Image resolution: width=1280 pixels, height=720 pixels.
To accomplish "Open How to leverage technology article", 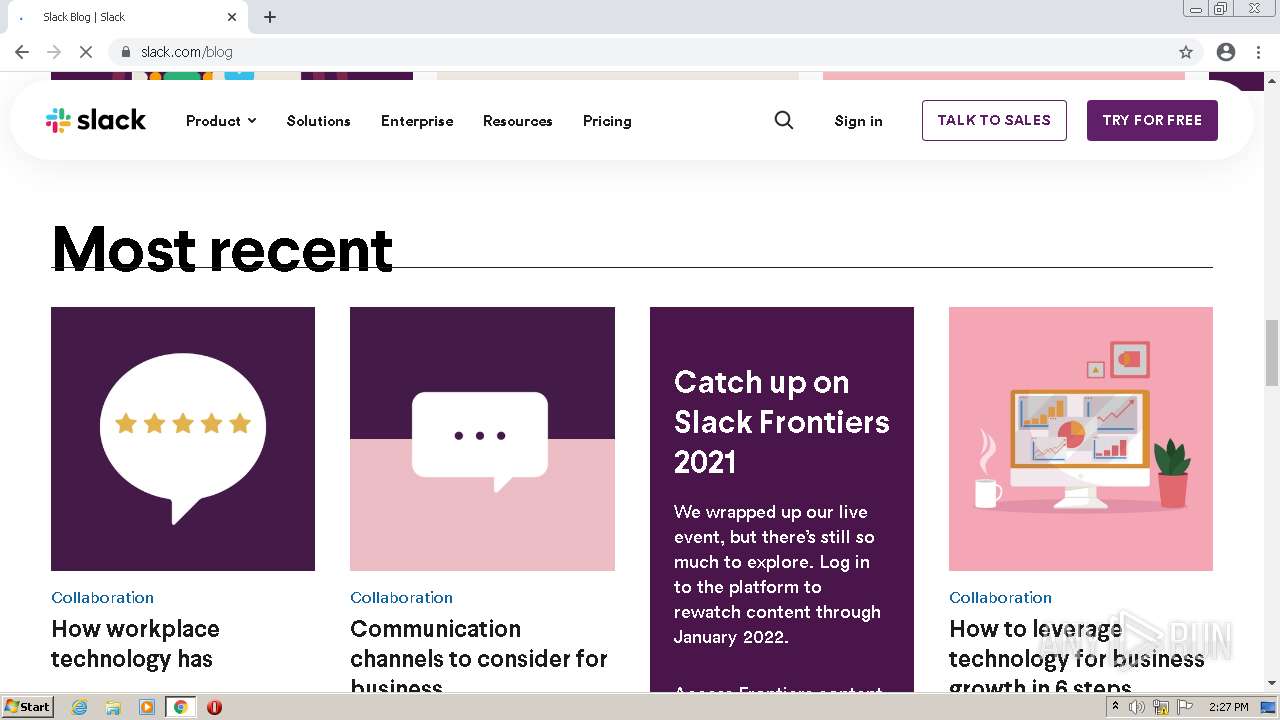I will (x=1077, y=656).
